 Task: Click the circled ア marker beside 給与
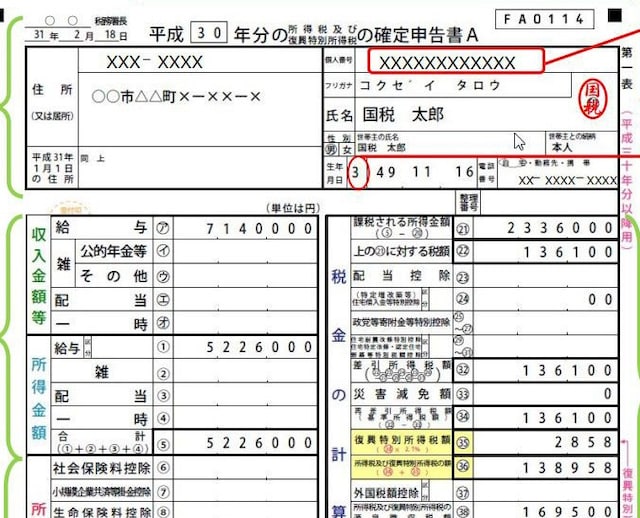pos(163,228)
